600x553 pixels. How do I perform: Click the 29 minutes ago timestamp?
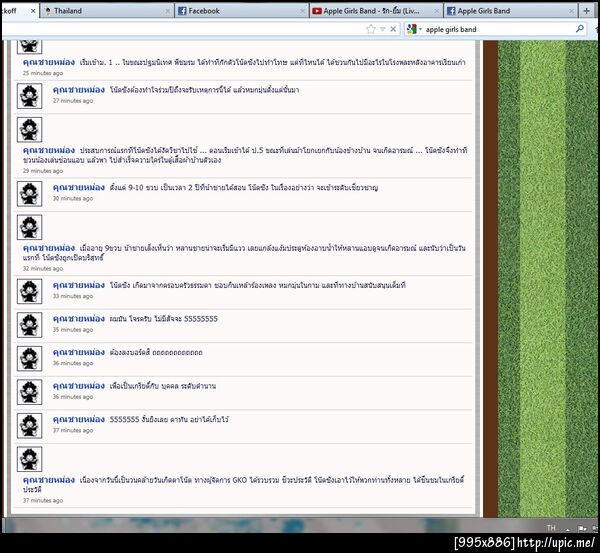pos(43,171)
